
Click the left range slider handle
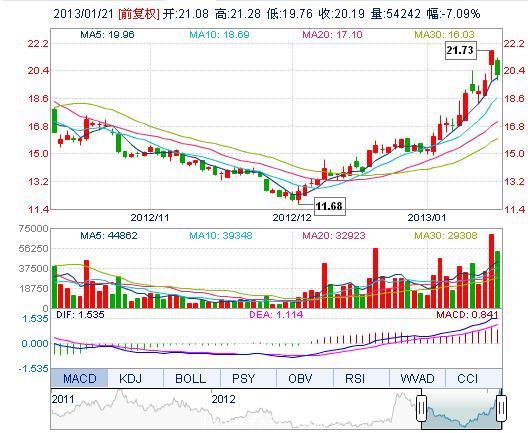421,408
